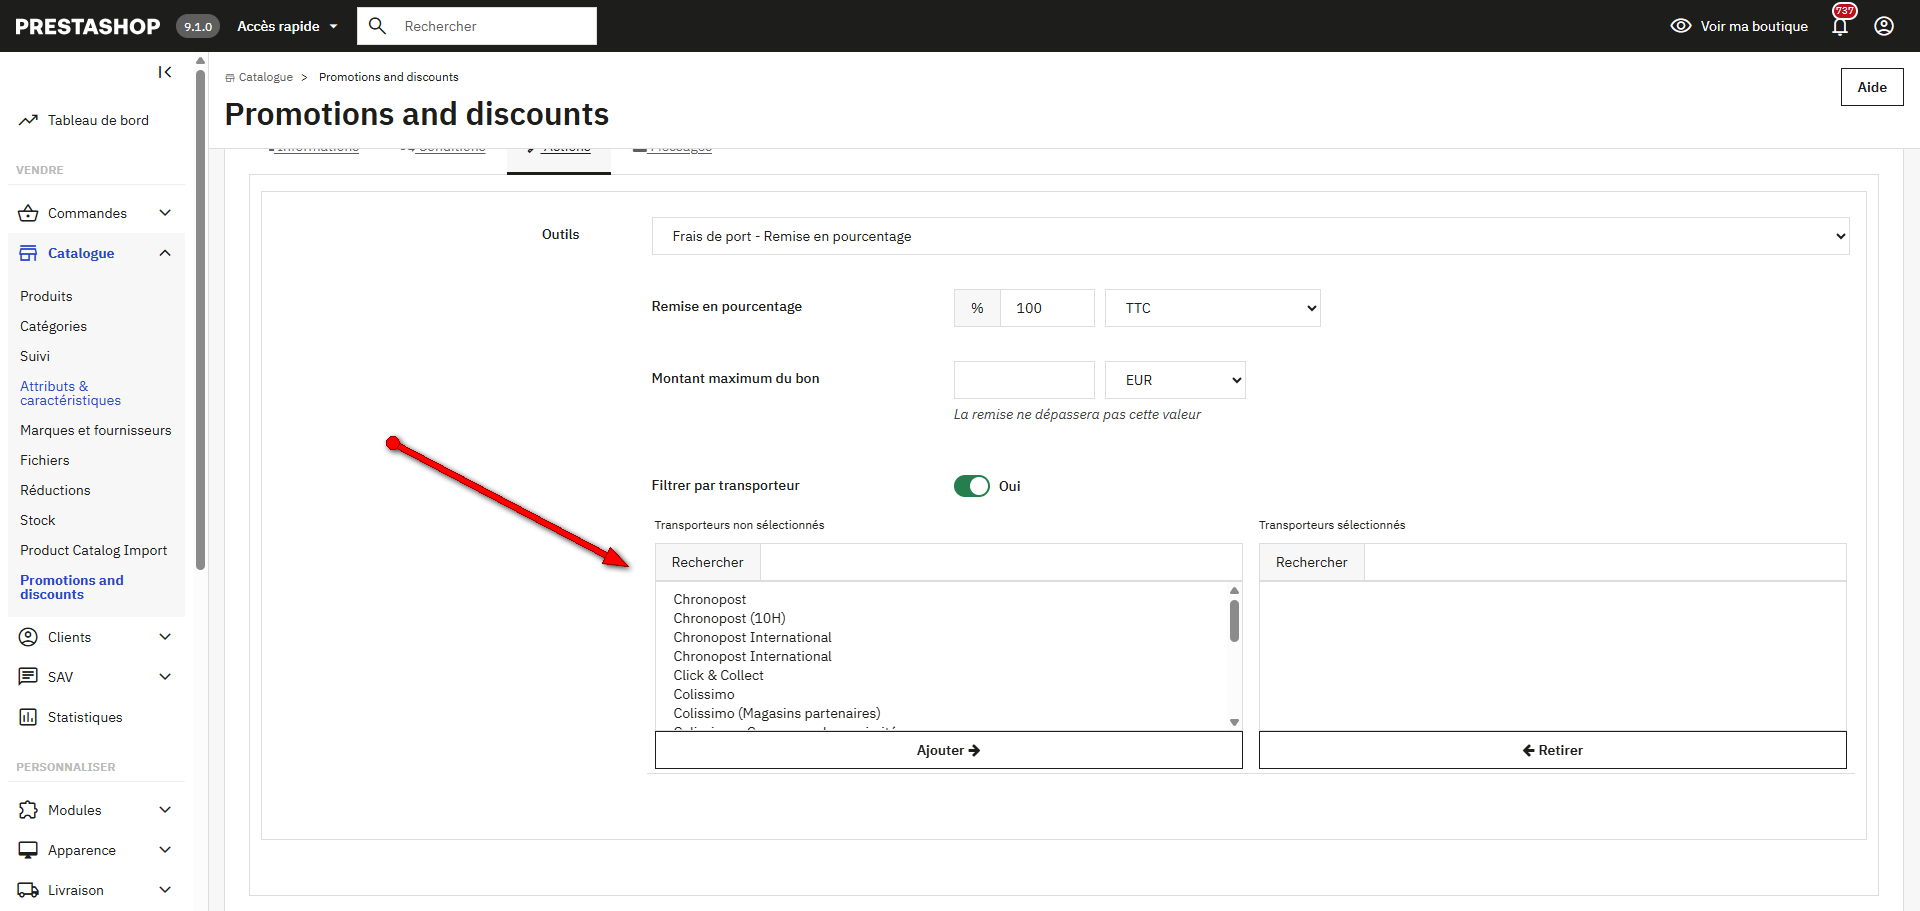The image size is (1920, 911).
Task: Click the Statistiques chart icon
Action: pos(28,717)
